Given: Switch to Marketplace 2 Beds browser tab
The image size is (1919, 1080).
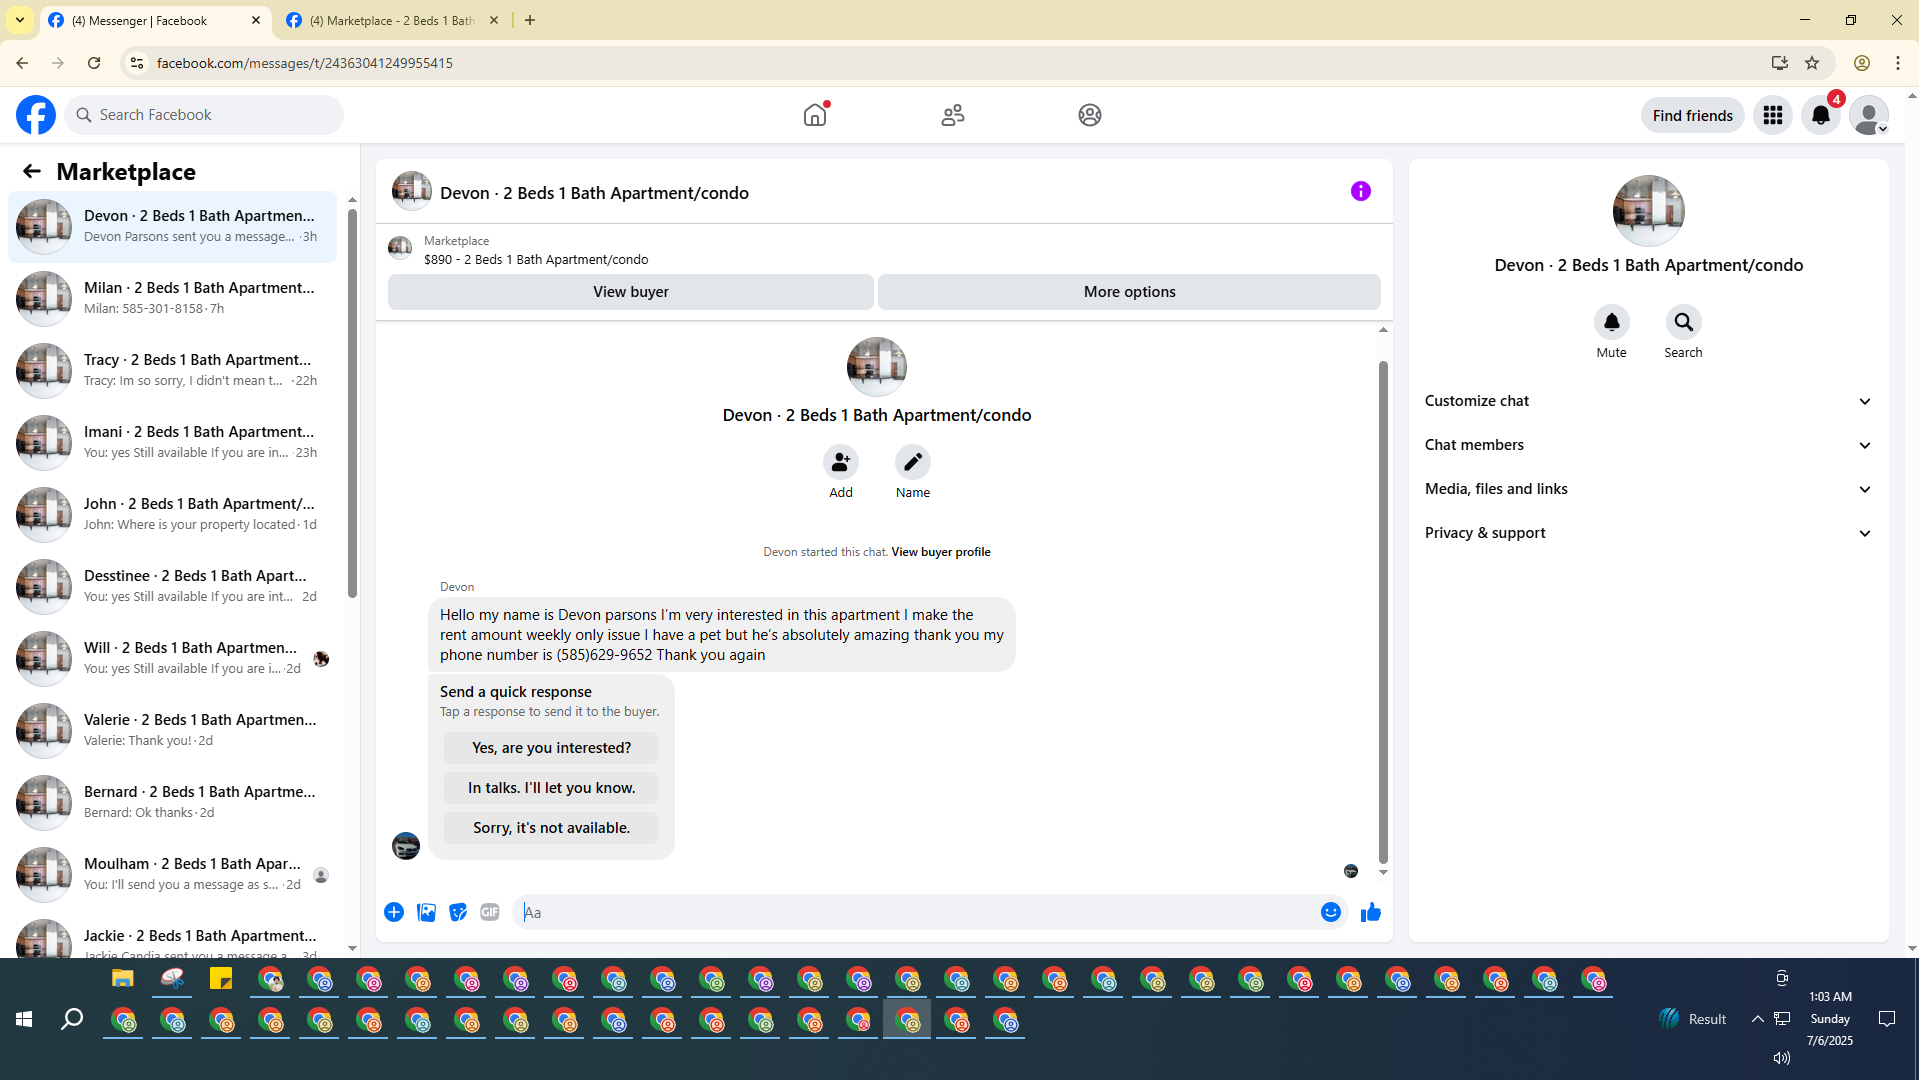Looking at the screenshot, I should pos(393,20).
